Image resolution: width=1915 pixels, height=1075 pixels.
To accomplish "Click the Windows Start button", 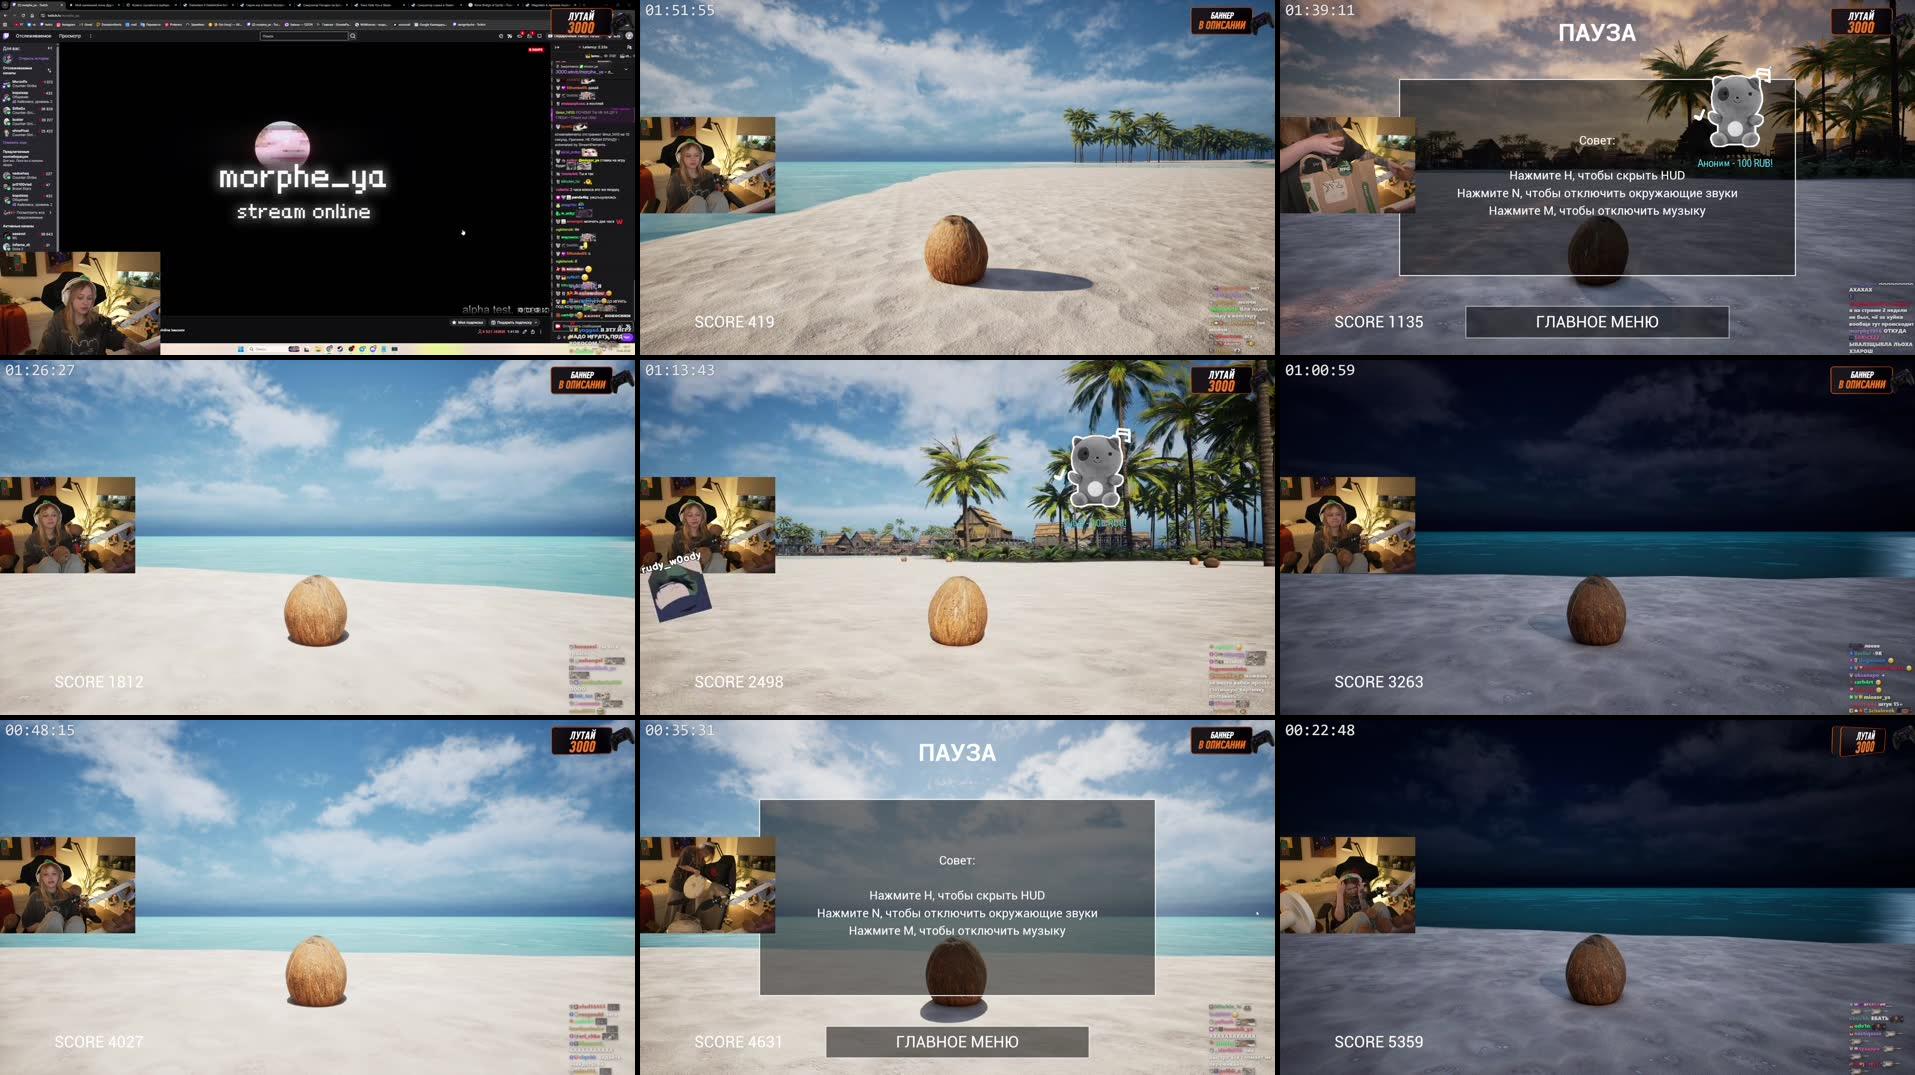I will tap(240, 350).
